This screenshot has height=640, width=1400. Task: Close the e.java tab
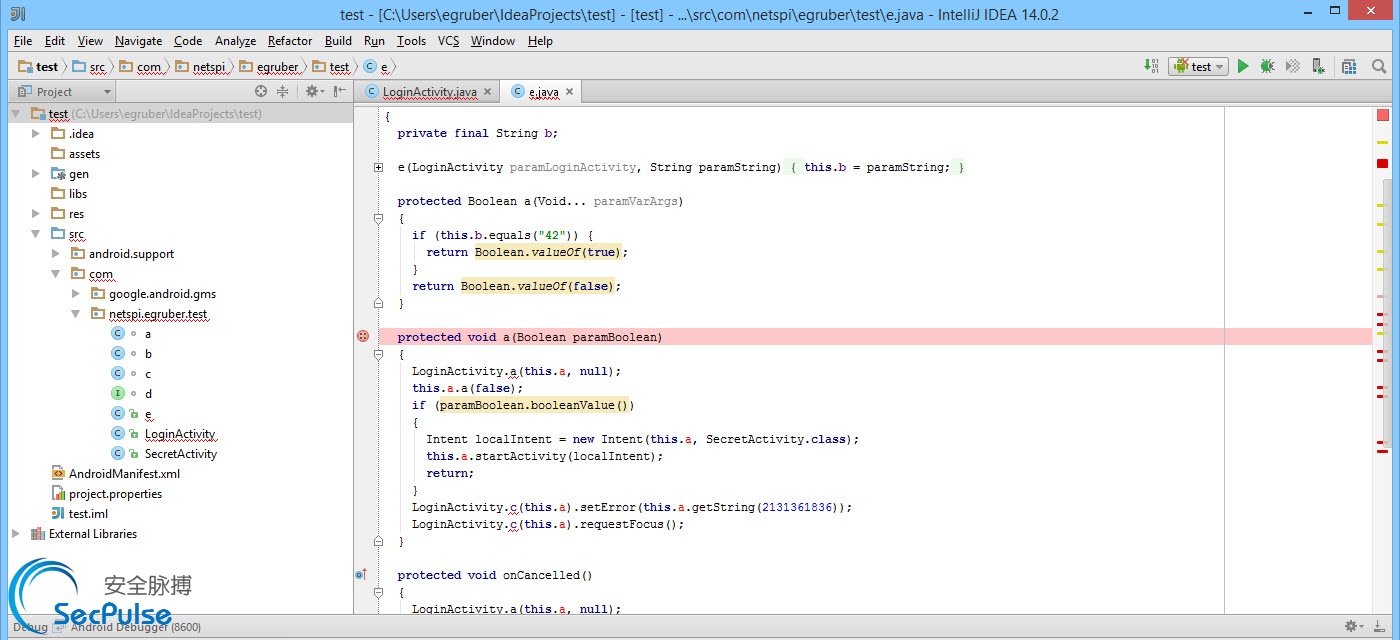(x=569, y=91)
